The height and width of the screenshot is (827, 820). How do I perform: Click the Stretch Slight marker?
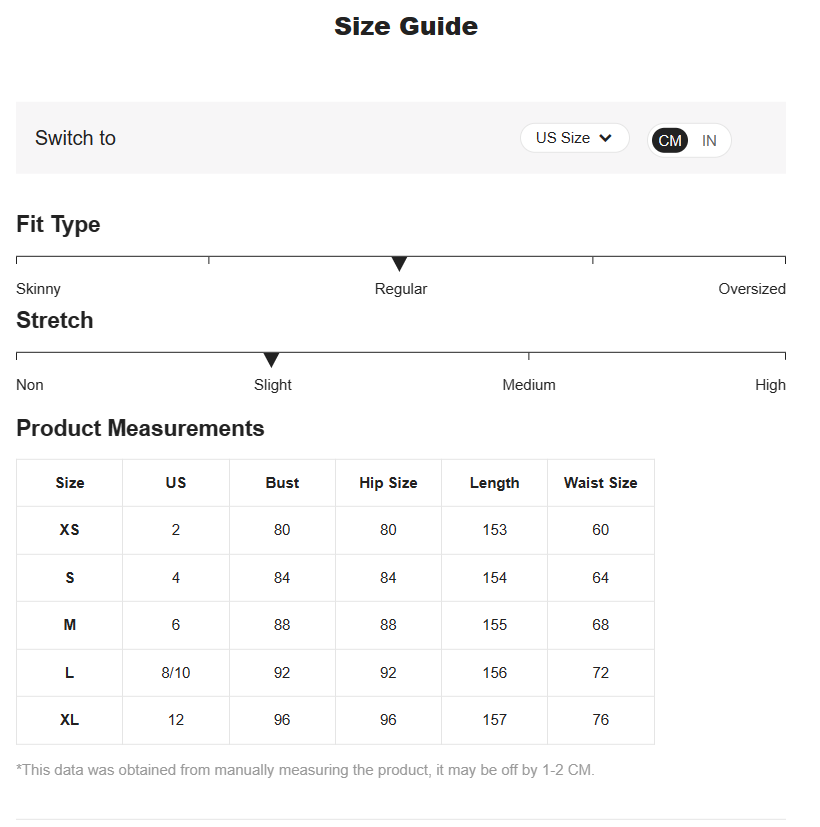click(271, 360)
